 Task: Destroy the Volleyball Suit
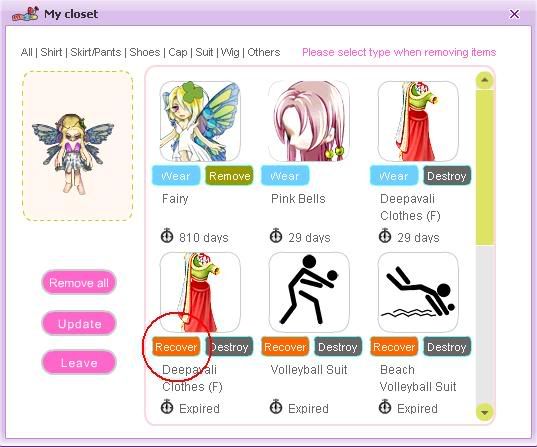(x=338, y=347)
